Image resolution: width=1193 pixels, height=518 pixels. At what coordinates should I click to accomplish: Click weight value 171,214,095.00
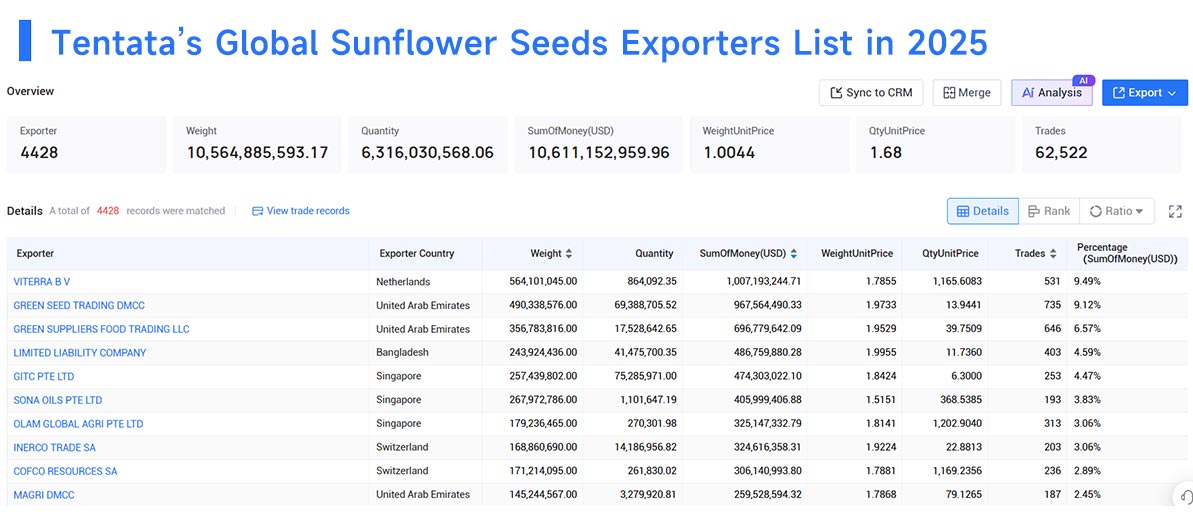[543, 471]
